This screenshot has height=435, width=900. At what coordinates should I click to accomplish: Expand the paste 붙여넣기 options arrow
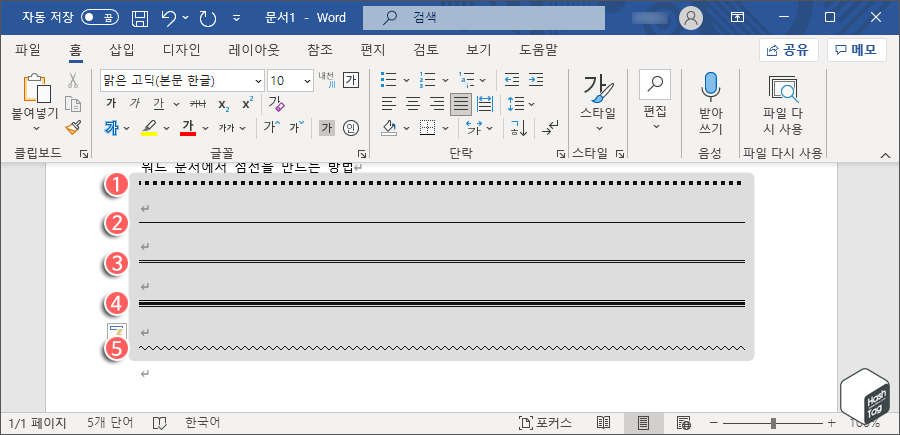pyautogui.click(x=37, y=129)
